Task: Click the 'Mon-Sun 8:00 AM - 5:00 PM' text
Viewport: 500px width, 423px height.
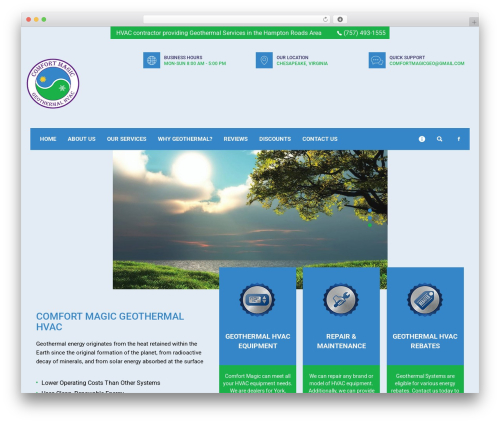Action: pos(195,63)
